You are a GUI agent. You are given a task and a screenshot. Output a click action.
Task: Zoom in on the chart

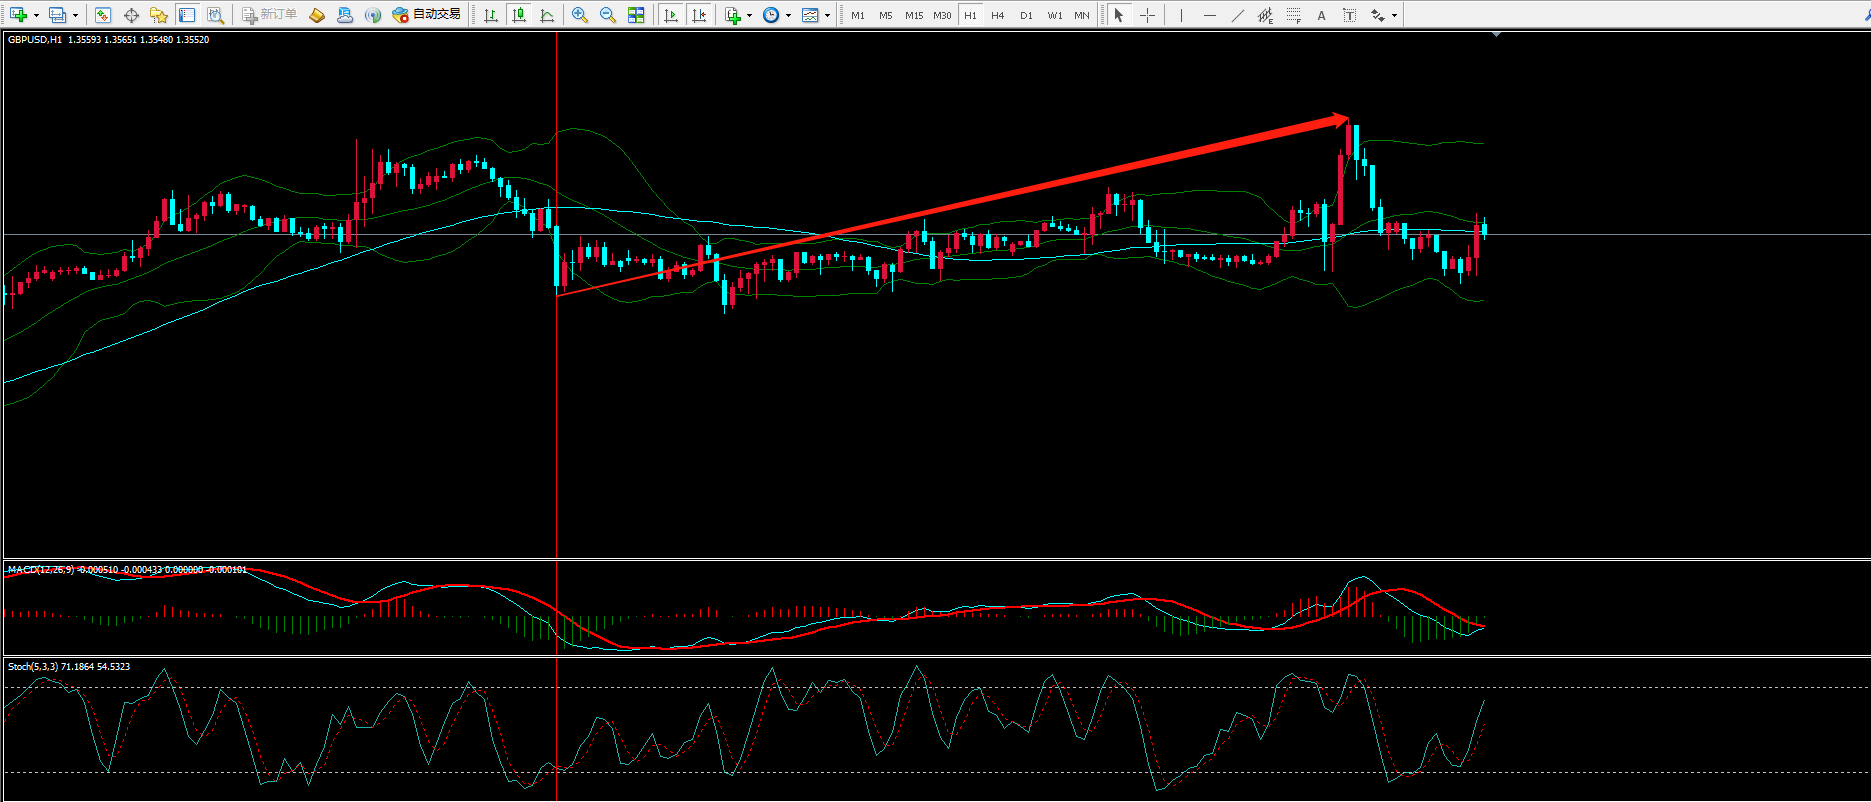[x=580, y=15]
